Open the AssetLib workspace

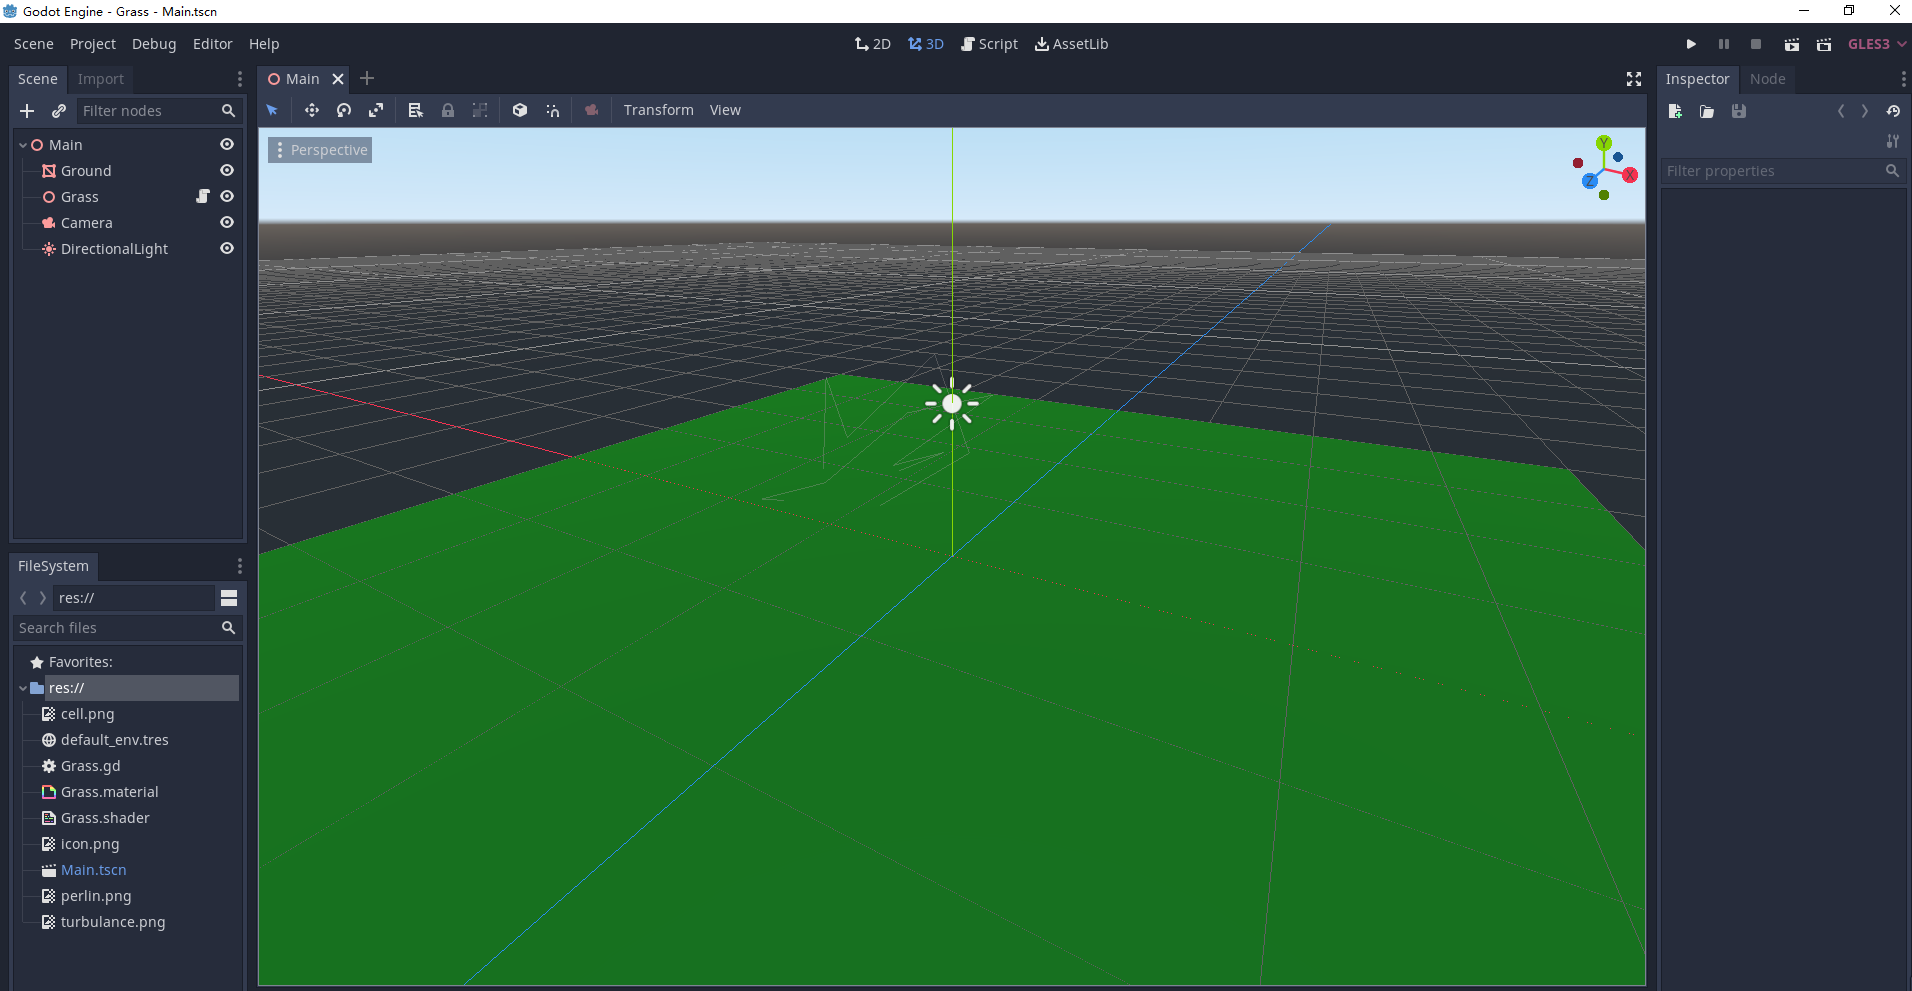coord(1071,44)
